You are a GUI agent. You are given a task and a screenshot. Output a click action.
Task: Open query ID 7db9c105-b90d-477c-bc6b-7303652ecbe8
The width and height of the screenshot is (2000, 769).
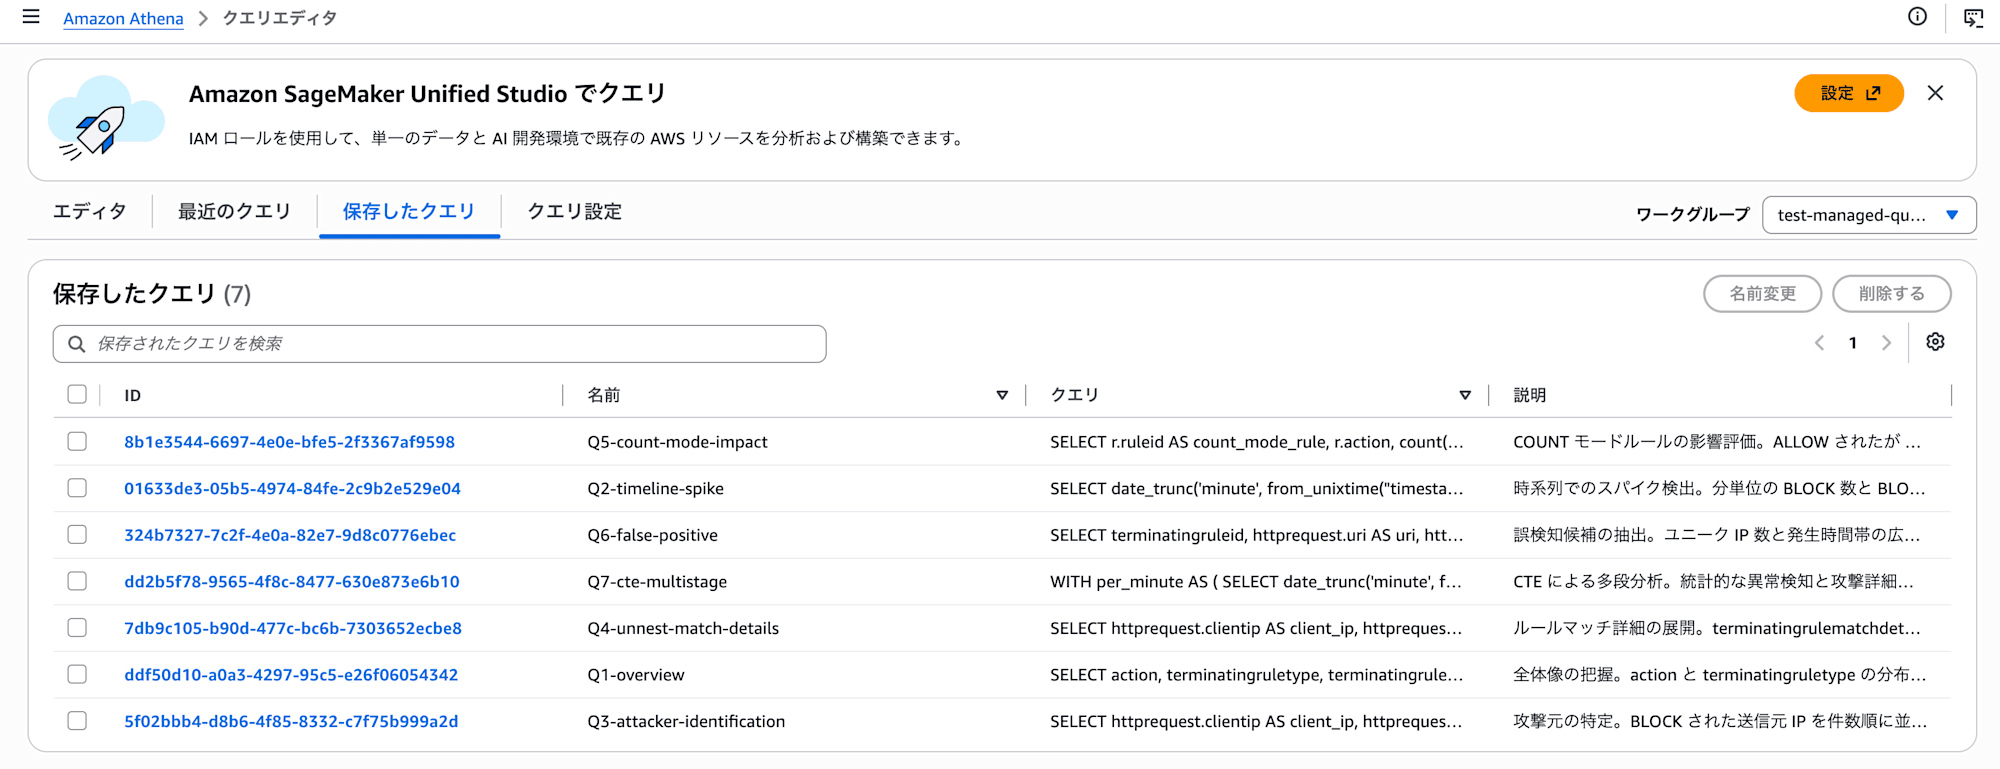[x=293, y=628]
